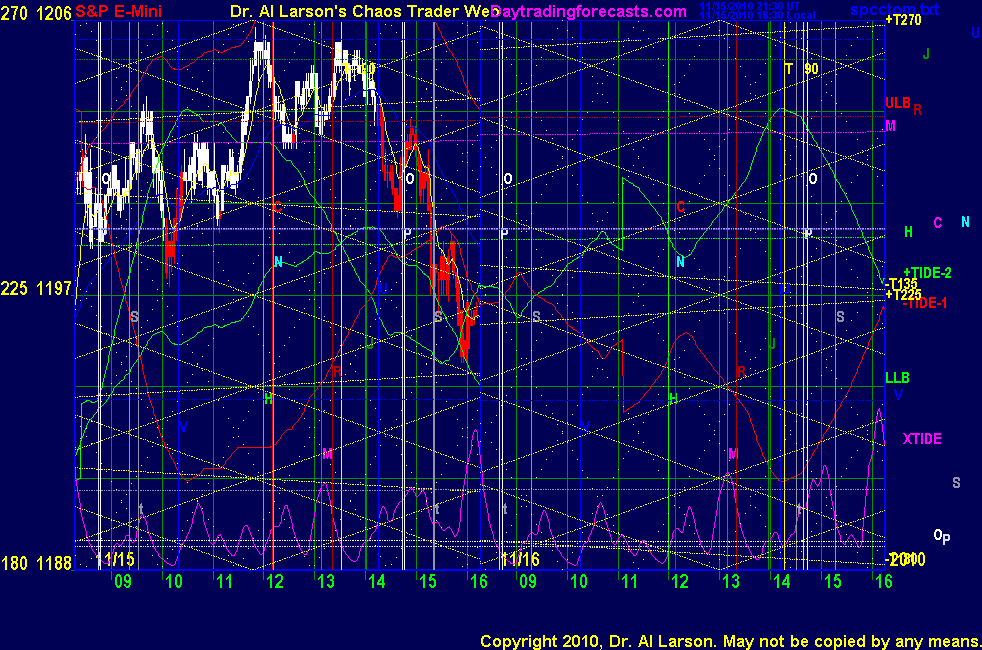Viewport: 982px width, 650px height.
Task: Click hour 15 of the 11/16 session
Action: coord(832,581)
